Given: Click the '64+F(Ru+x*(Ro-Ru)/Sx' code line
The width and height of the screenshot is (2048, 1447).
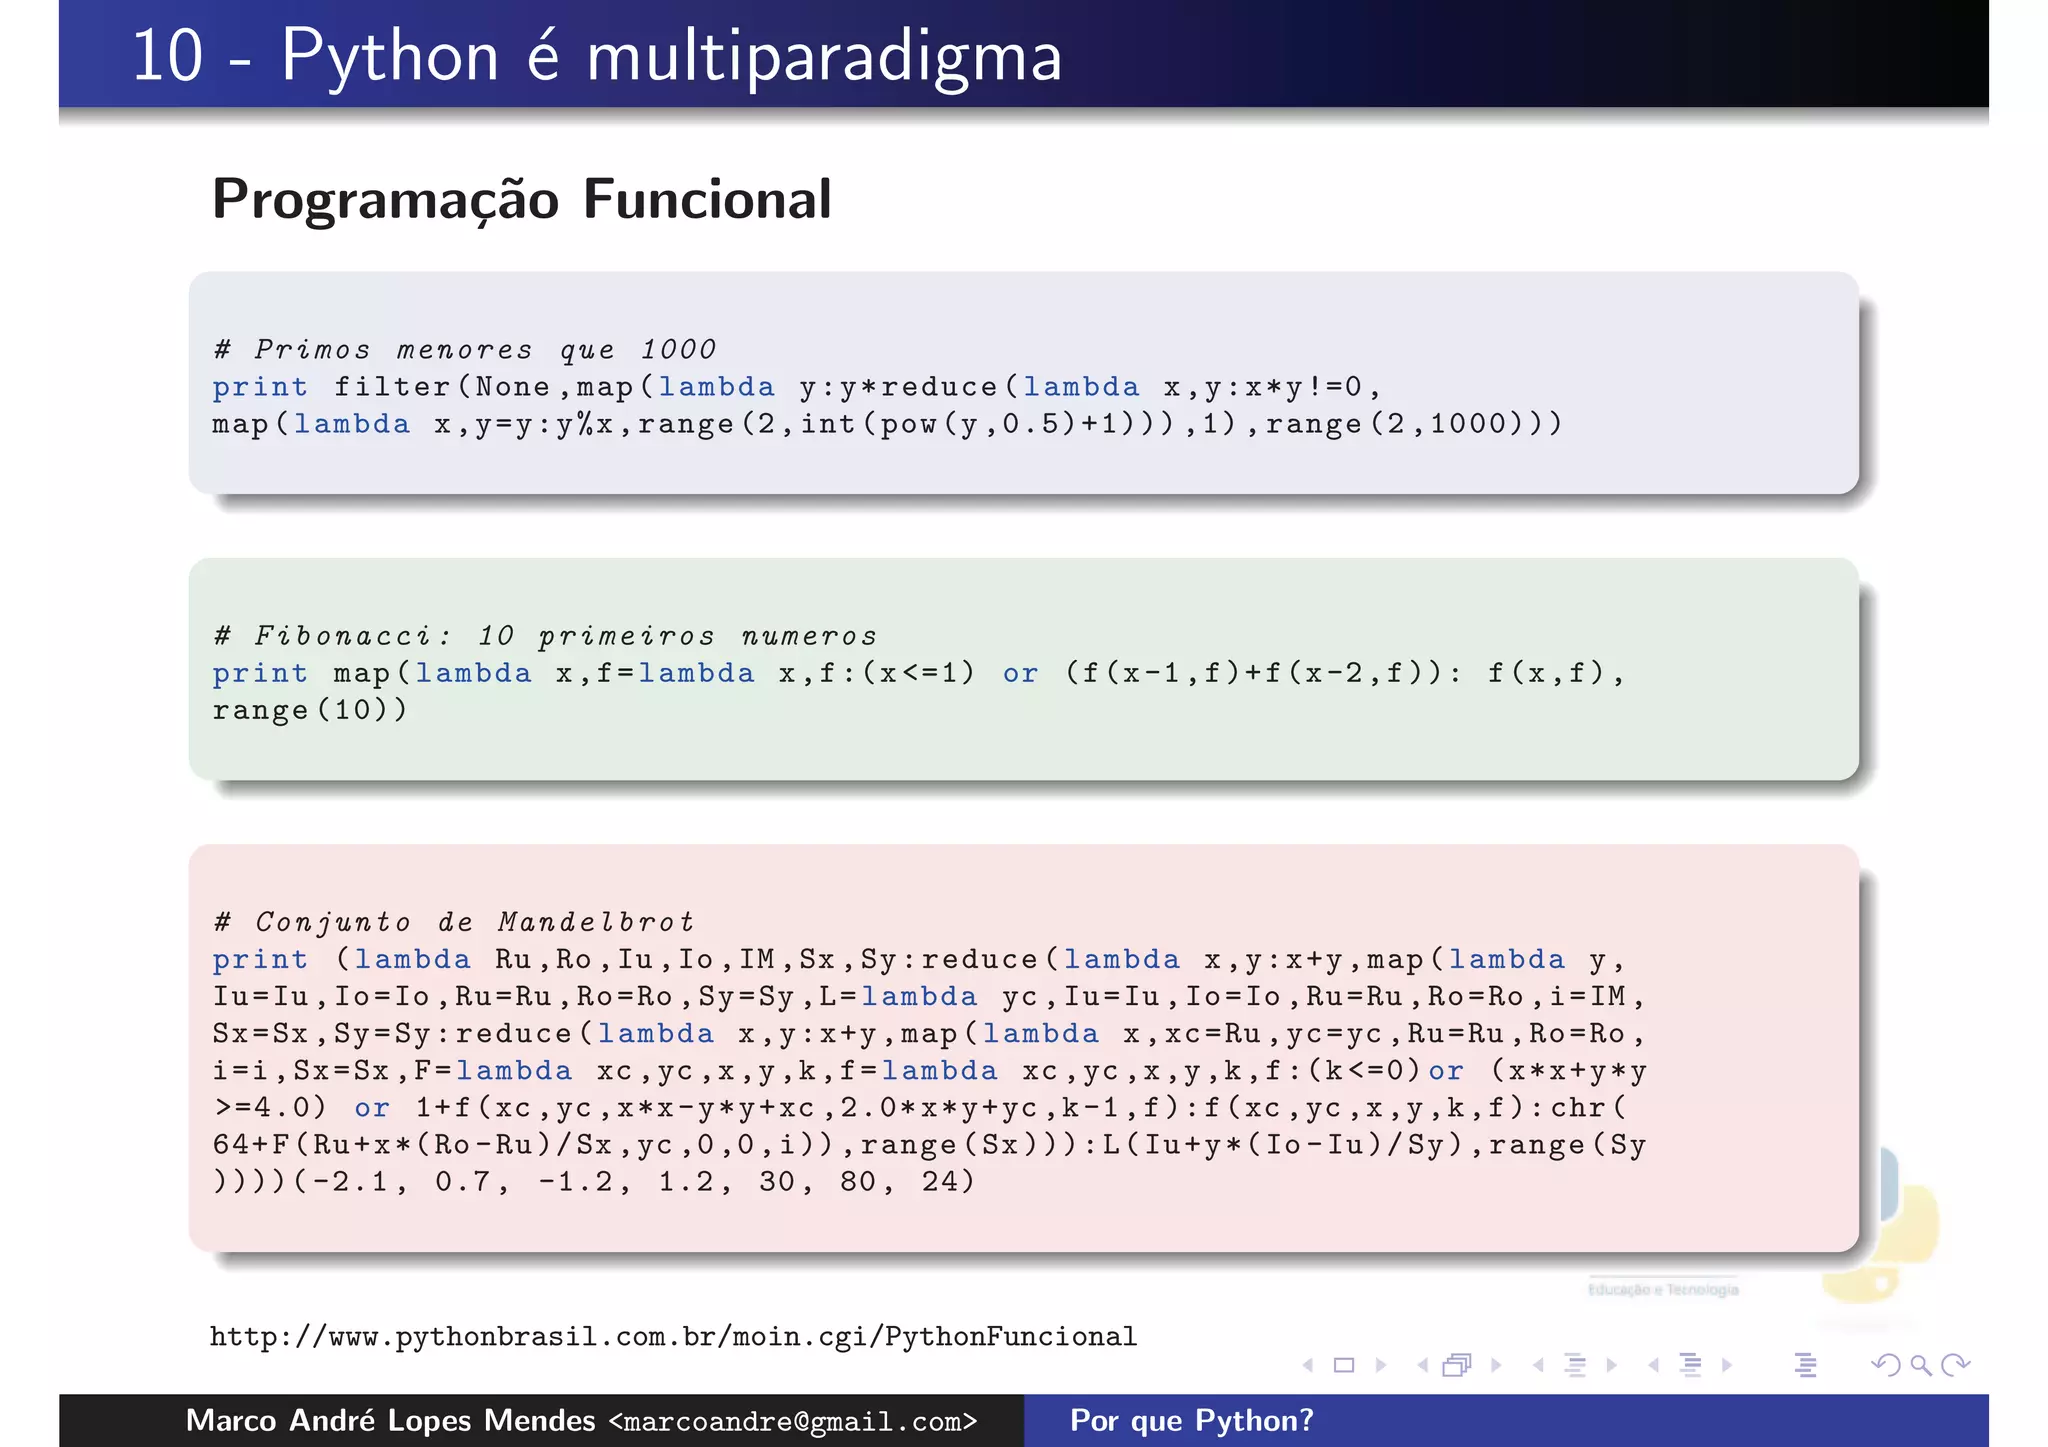Looking at the screenshot, I should (929, 1145).
